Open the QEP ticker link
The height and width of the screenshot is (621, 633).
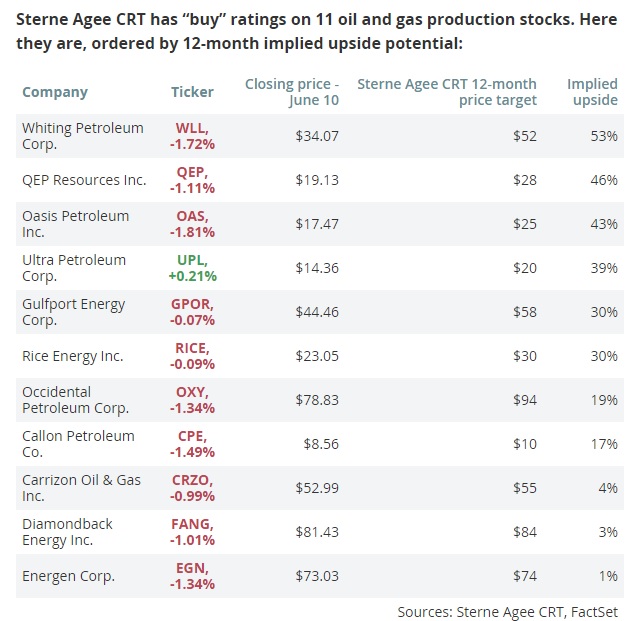coord(191,172)
